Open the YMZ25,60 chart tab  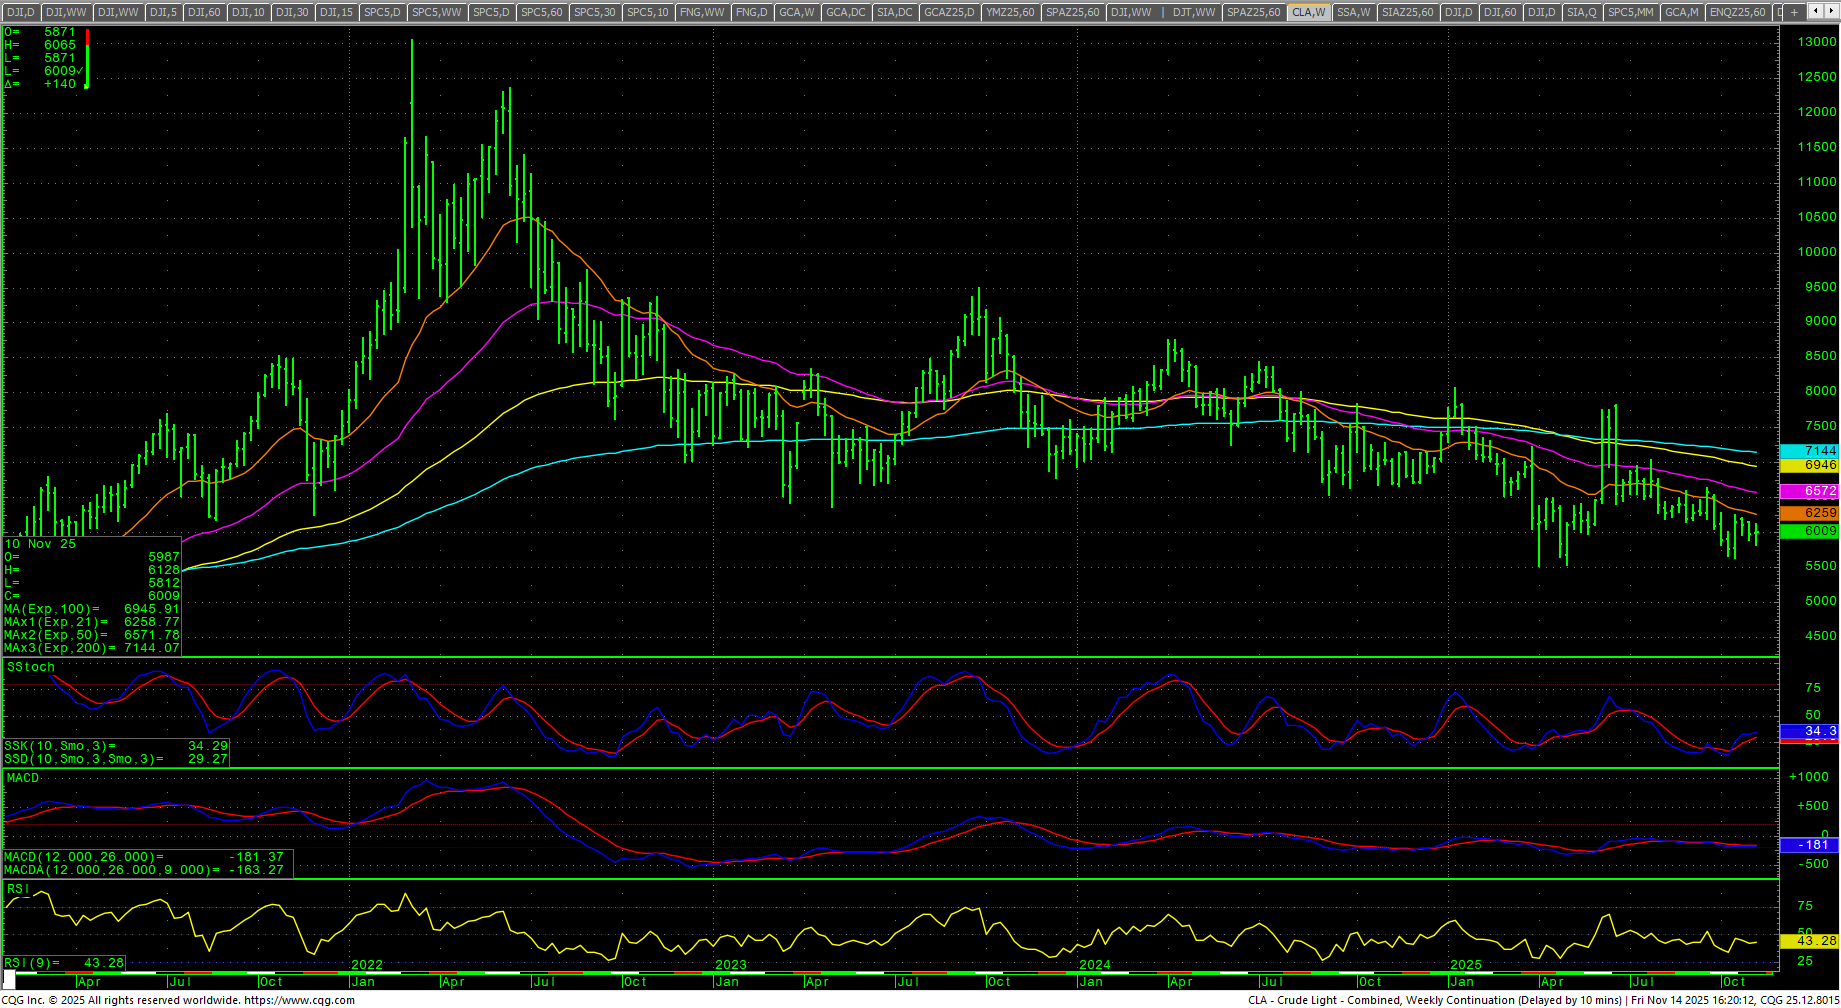coord(1010,12)
